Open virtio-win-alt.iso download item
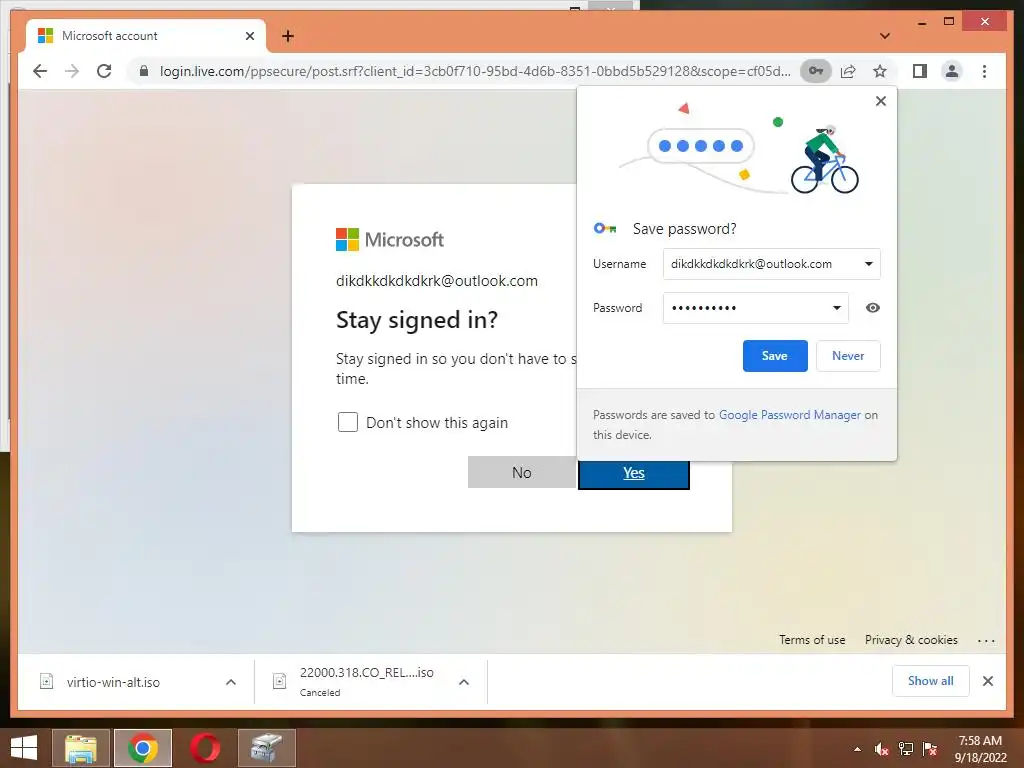The width and height of the screenshot is (1024, 768). [112, 682]
